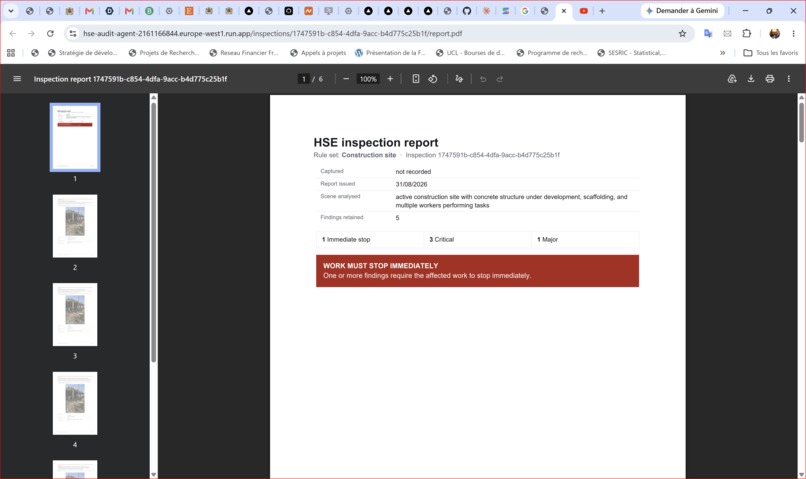
Task: Open the PDF viewer sidebar menu
Action: [17, 79]
